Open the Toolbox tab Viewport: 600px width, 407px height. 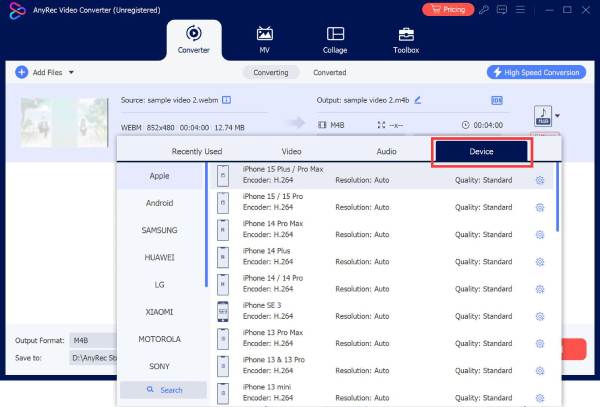406,40
